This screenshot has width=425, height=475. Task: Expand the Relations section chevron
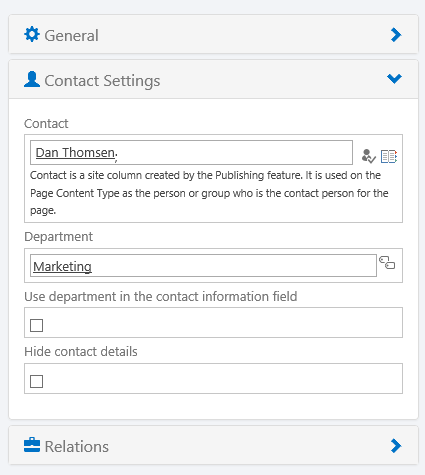coord(396,446)
